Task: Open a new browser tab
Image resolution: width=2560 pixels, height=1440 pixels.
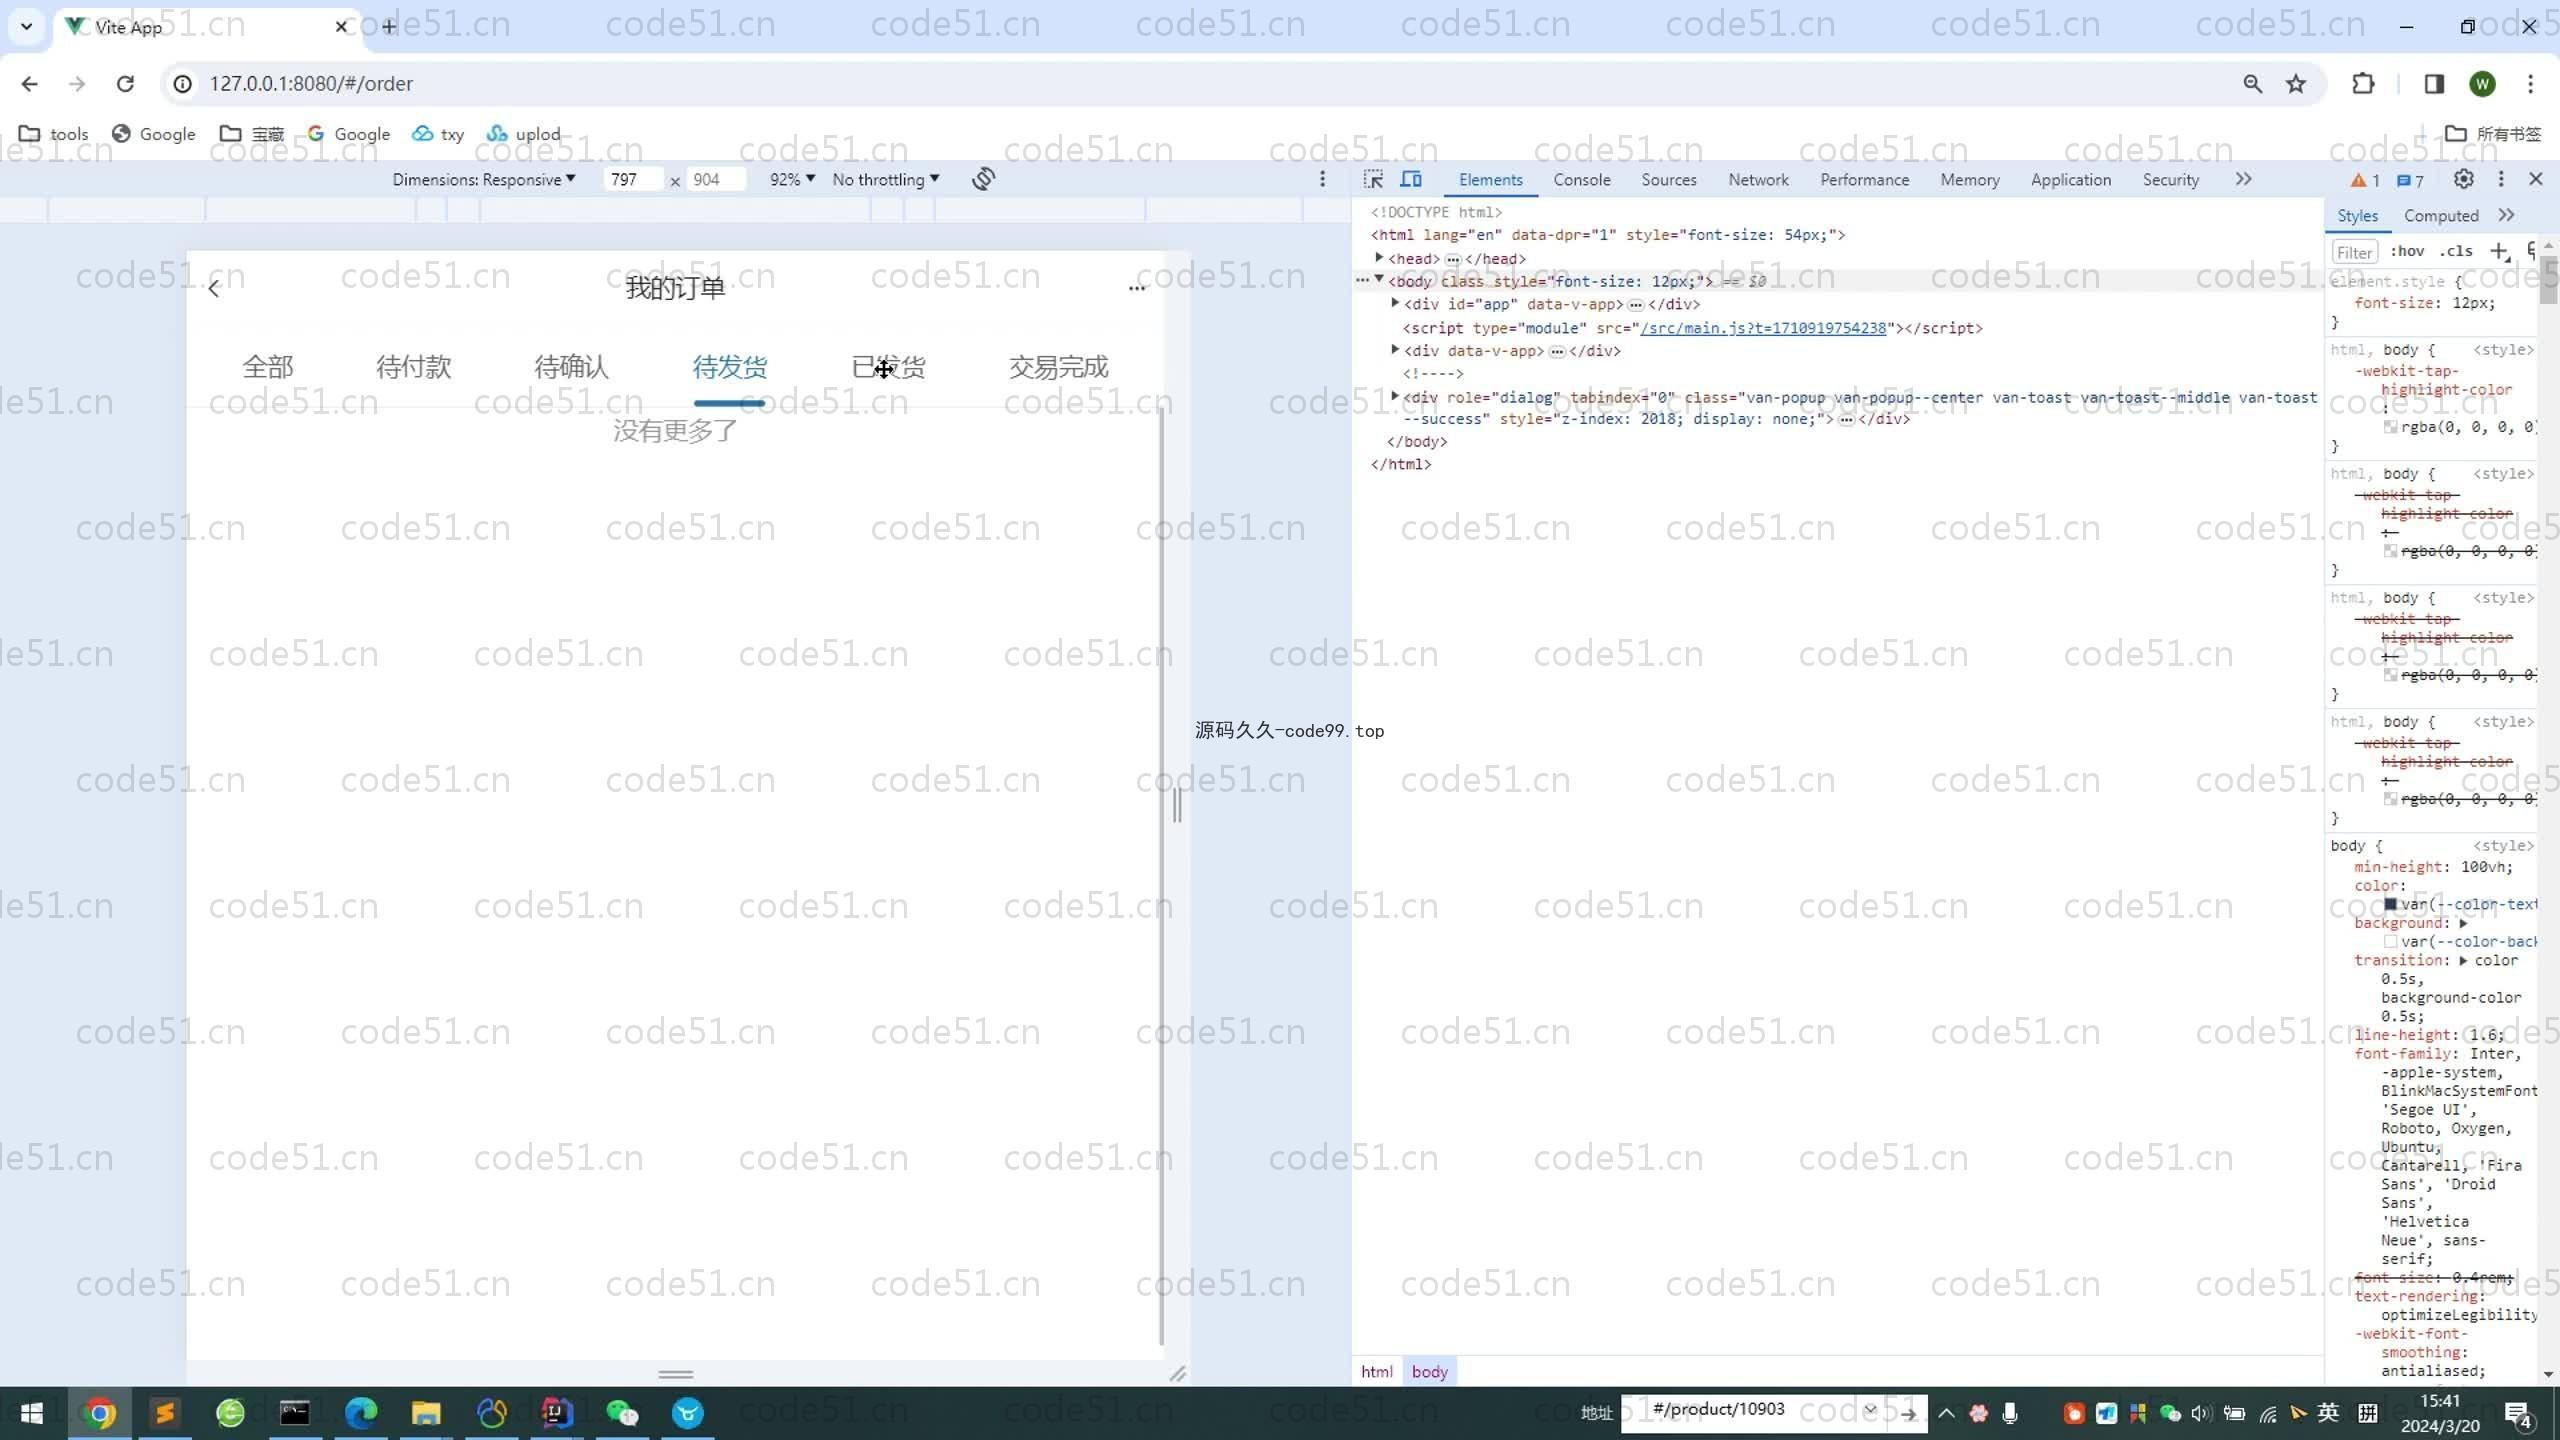Action: 389,27
